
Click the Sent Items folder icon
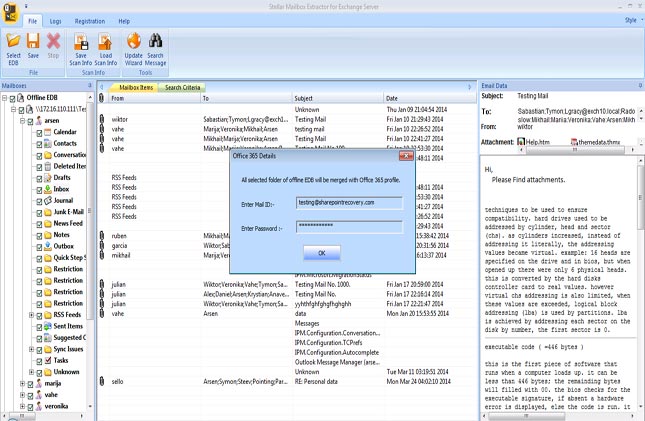(48, 326)
